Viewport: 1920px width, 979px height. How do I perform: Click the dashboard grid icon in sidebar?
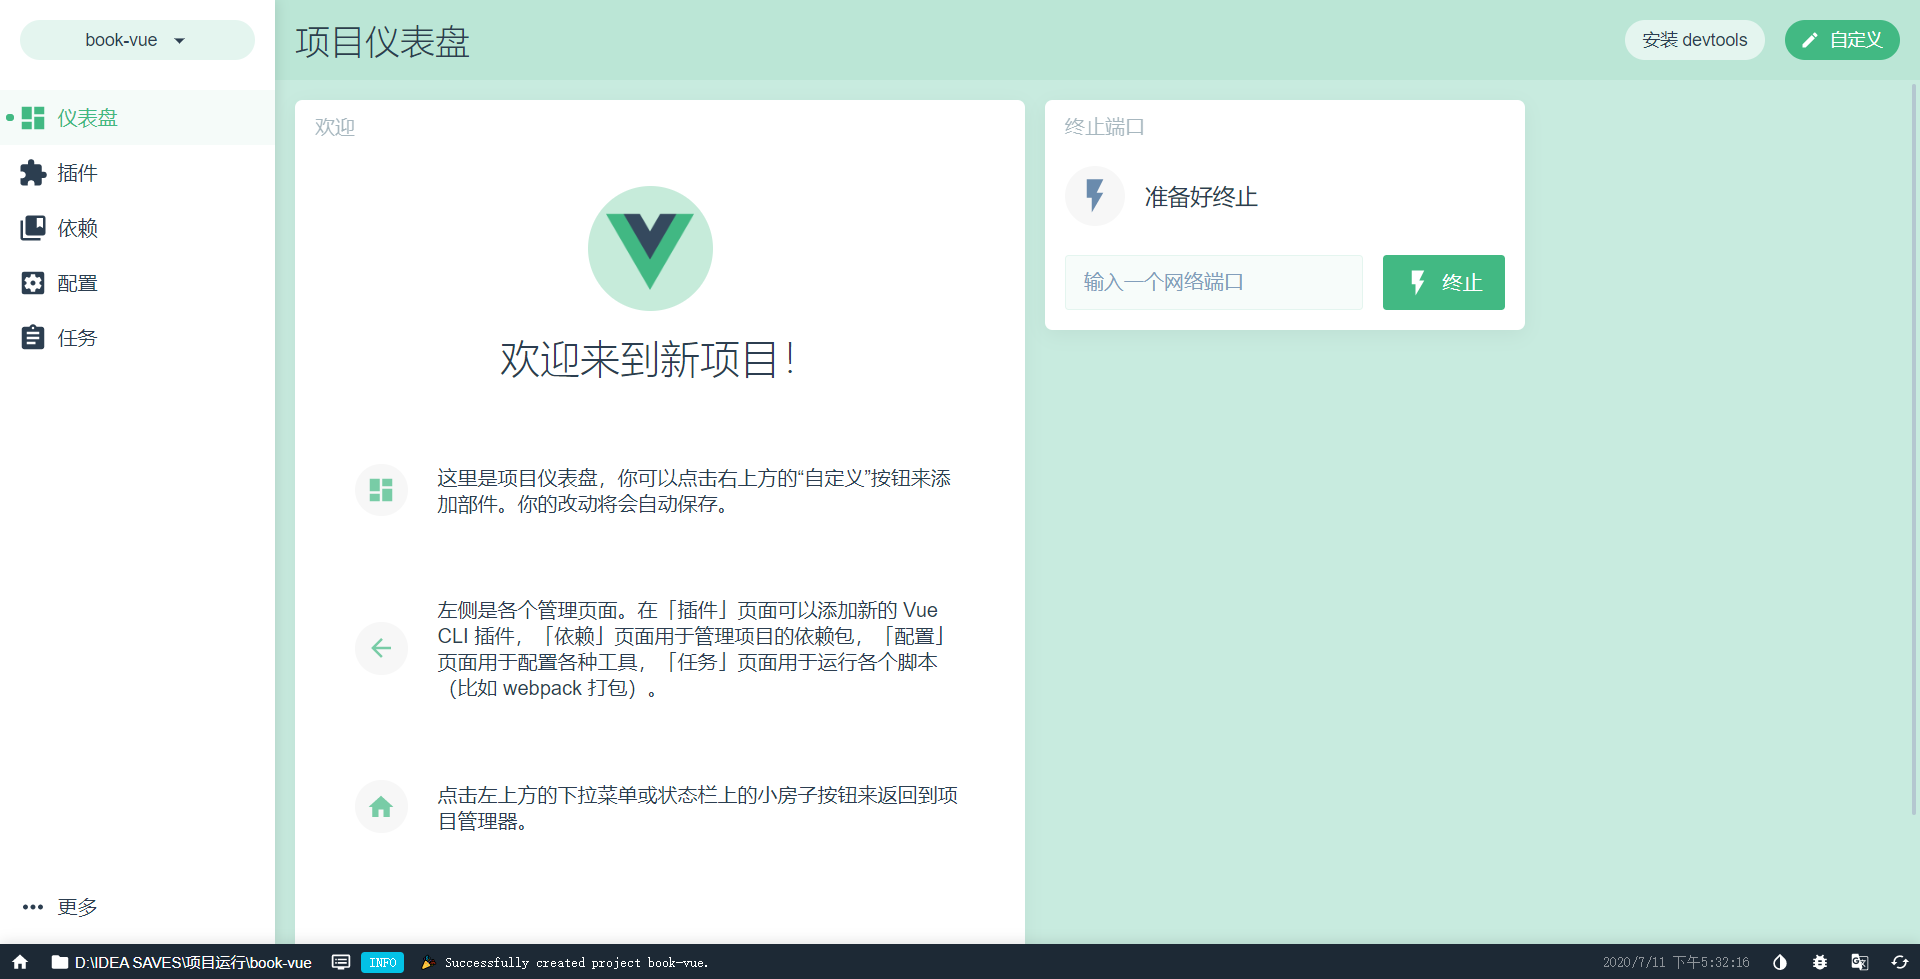pos(33,118)
